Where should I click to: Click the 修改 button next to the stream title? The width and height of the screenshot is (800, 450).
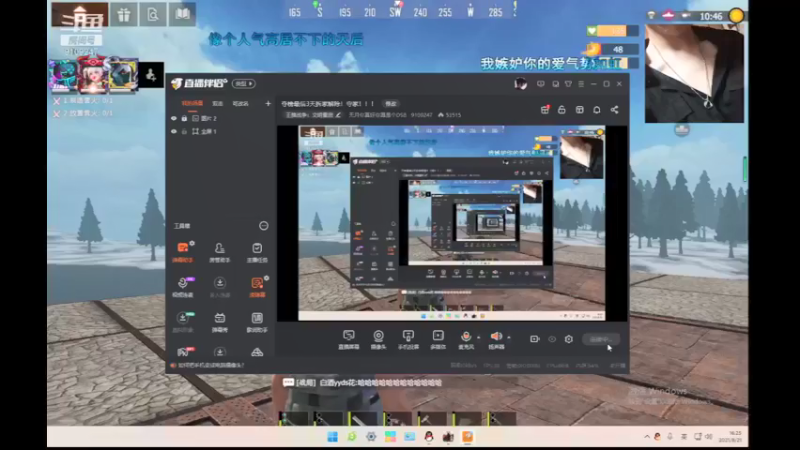(391, 104)
